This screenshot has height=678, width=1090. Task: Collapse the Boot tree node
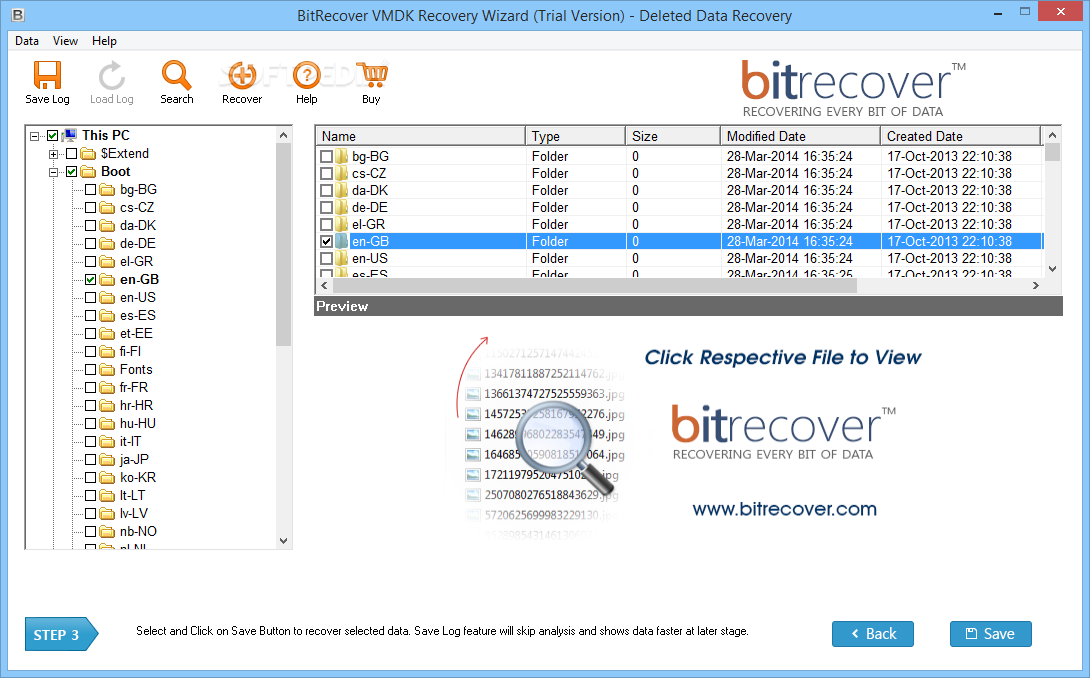tap(53, 172)
